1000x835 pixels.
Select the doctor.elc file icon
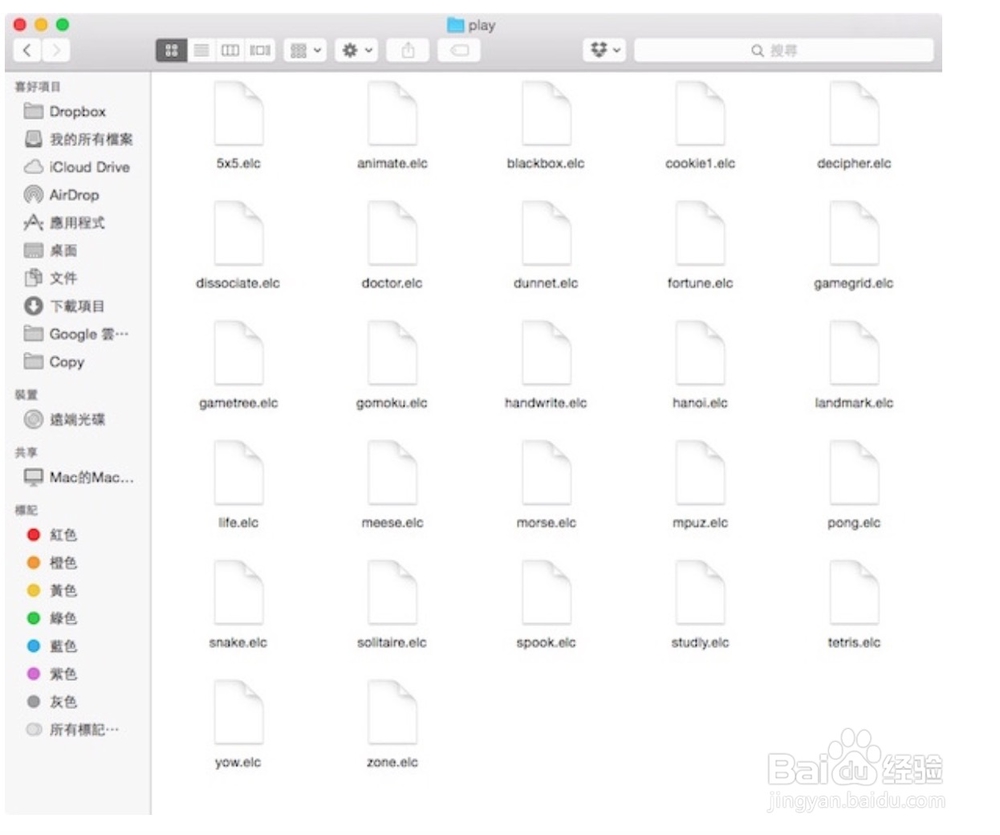tap(392, 233)
